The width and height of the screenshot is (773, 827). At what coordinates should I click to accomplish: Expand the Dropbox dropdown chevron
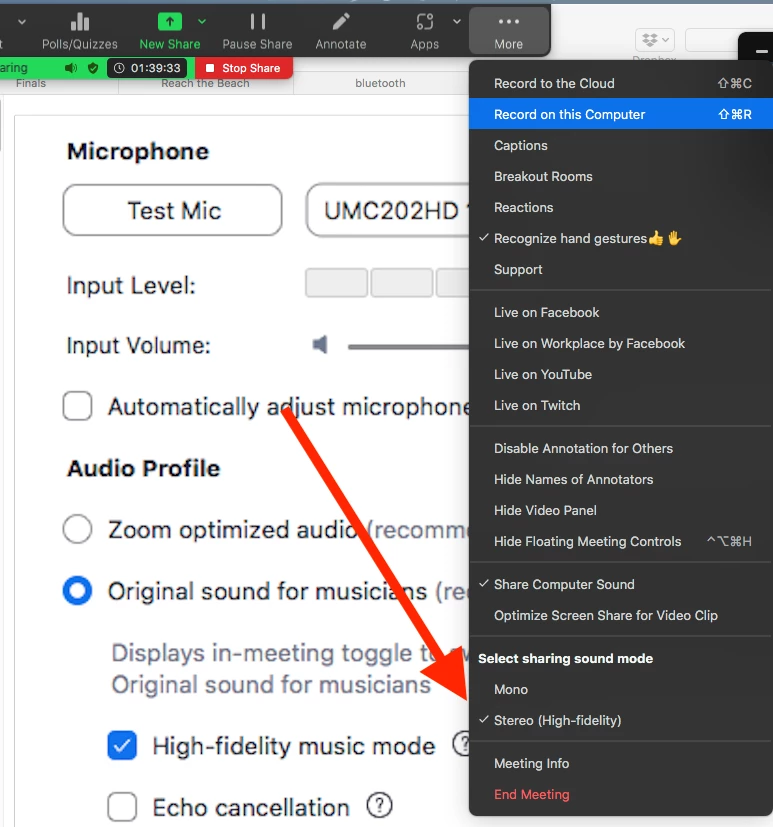click(665, 40)
